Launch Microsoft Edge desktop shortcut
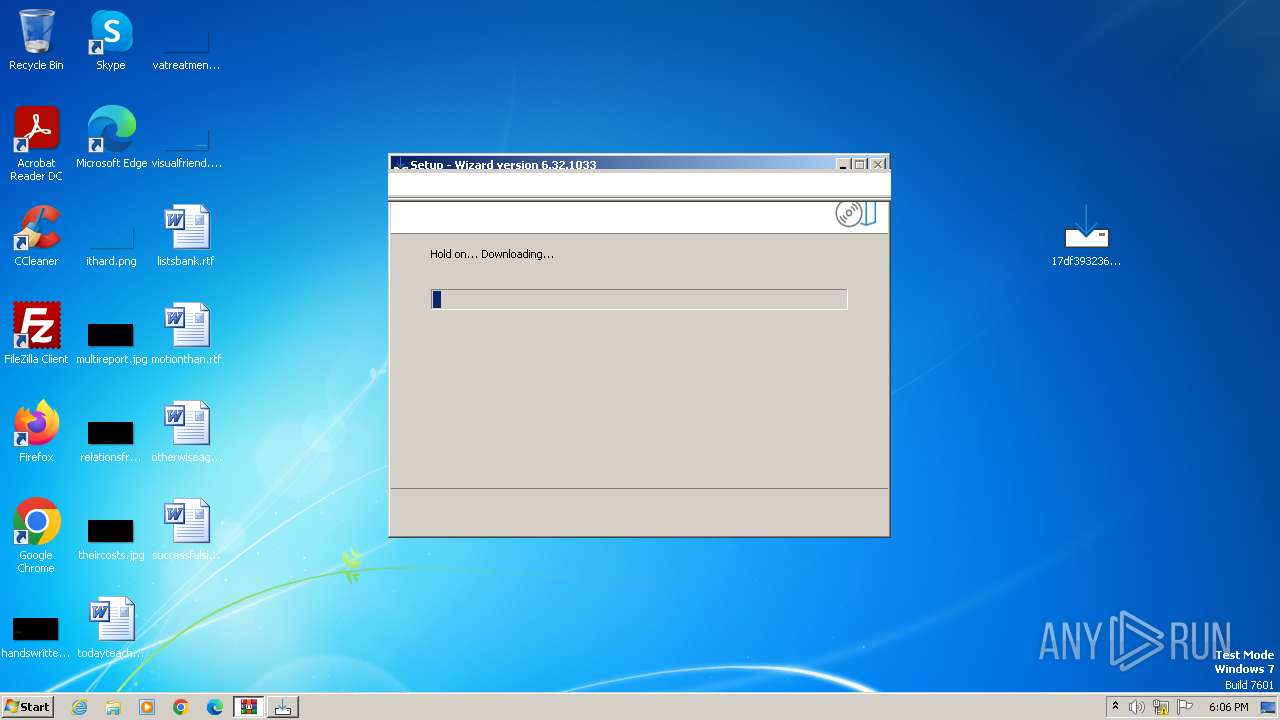The width and height of the screenshot is (1280, 720). [x=111, y=138]
